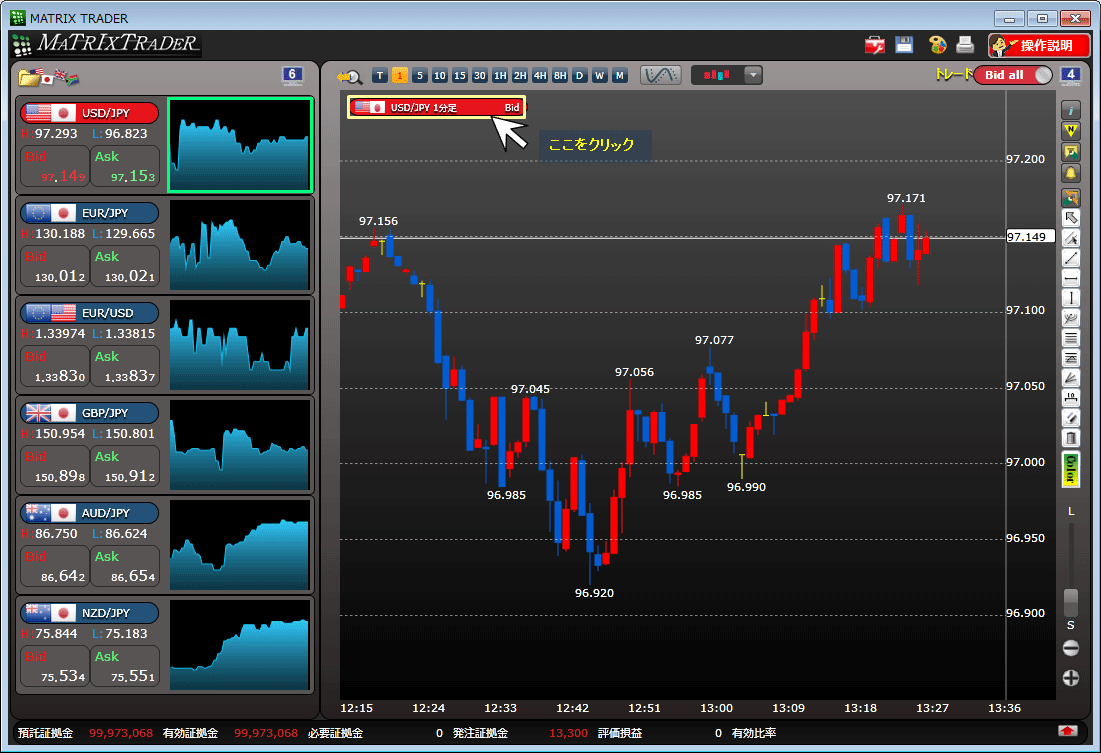The height and width of the screenshot is (753, 1101).
Task: Open the technical indicators wave icon
Action: pyautogui.click(x=660, y=75)
